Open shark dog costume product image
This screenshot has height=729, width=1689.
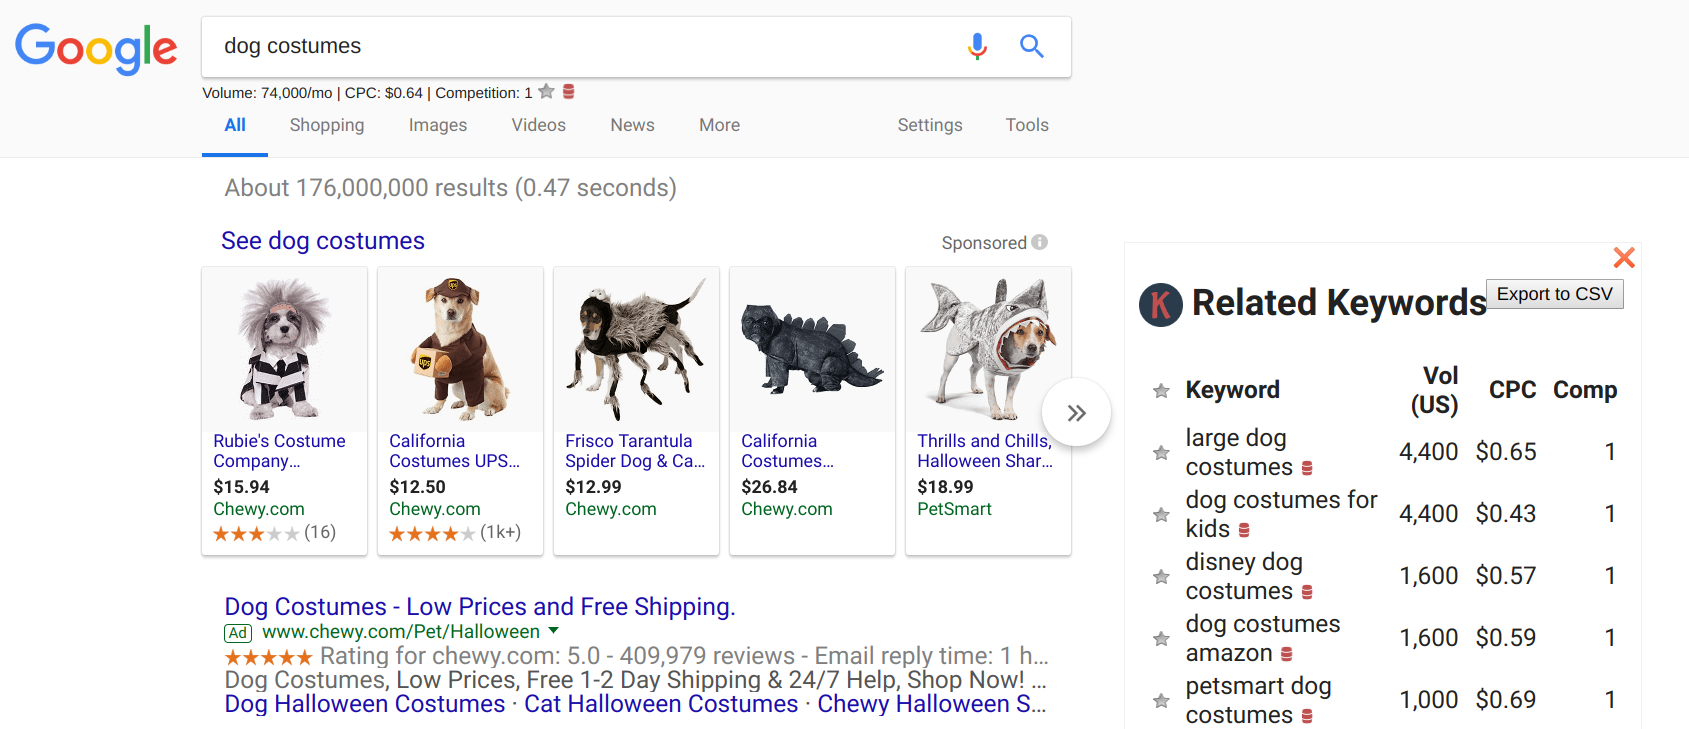[x=988, y=349]
